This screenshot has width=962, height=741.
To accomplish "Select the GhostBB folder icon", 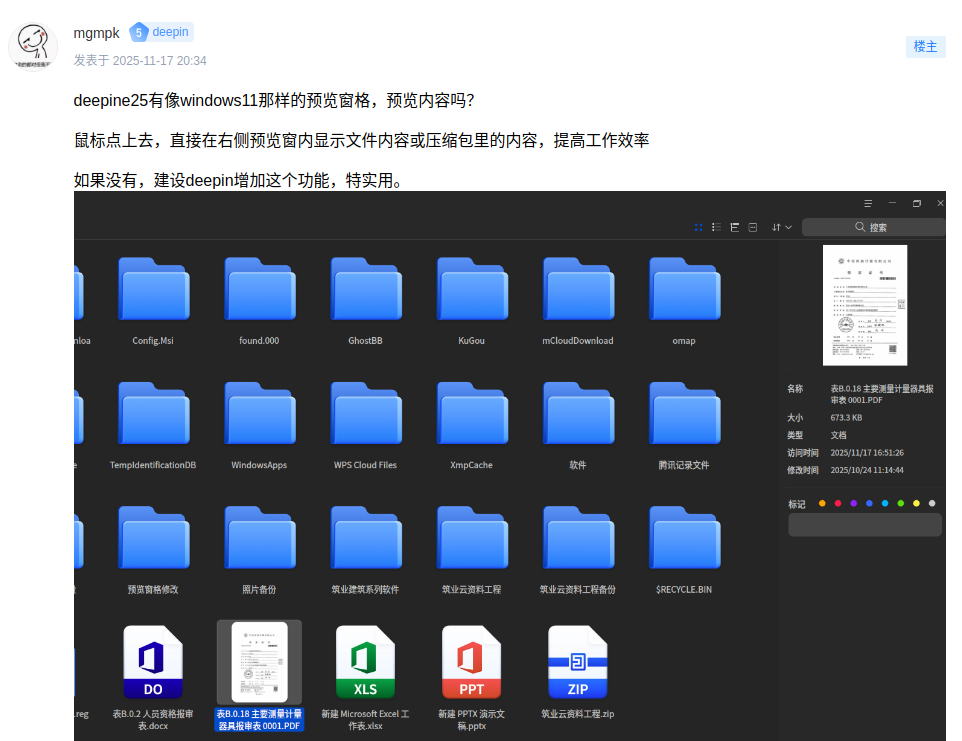I will tap(366, 289).
